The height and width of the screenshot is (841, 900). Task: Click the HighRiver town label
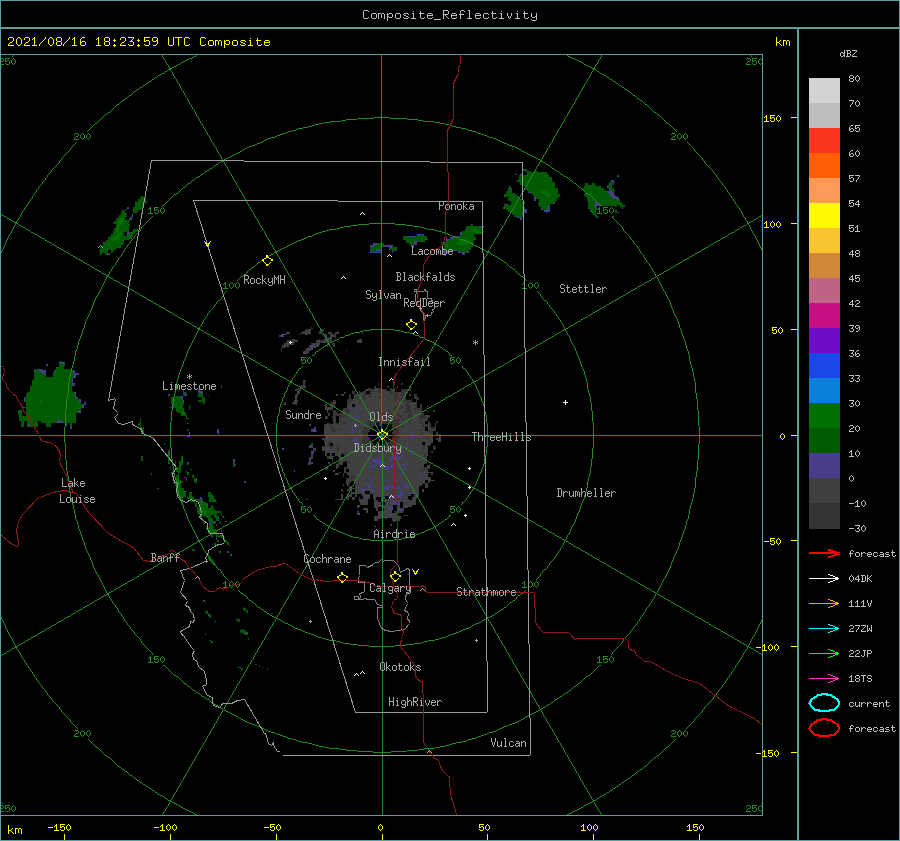[x=415, y=702]
